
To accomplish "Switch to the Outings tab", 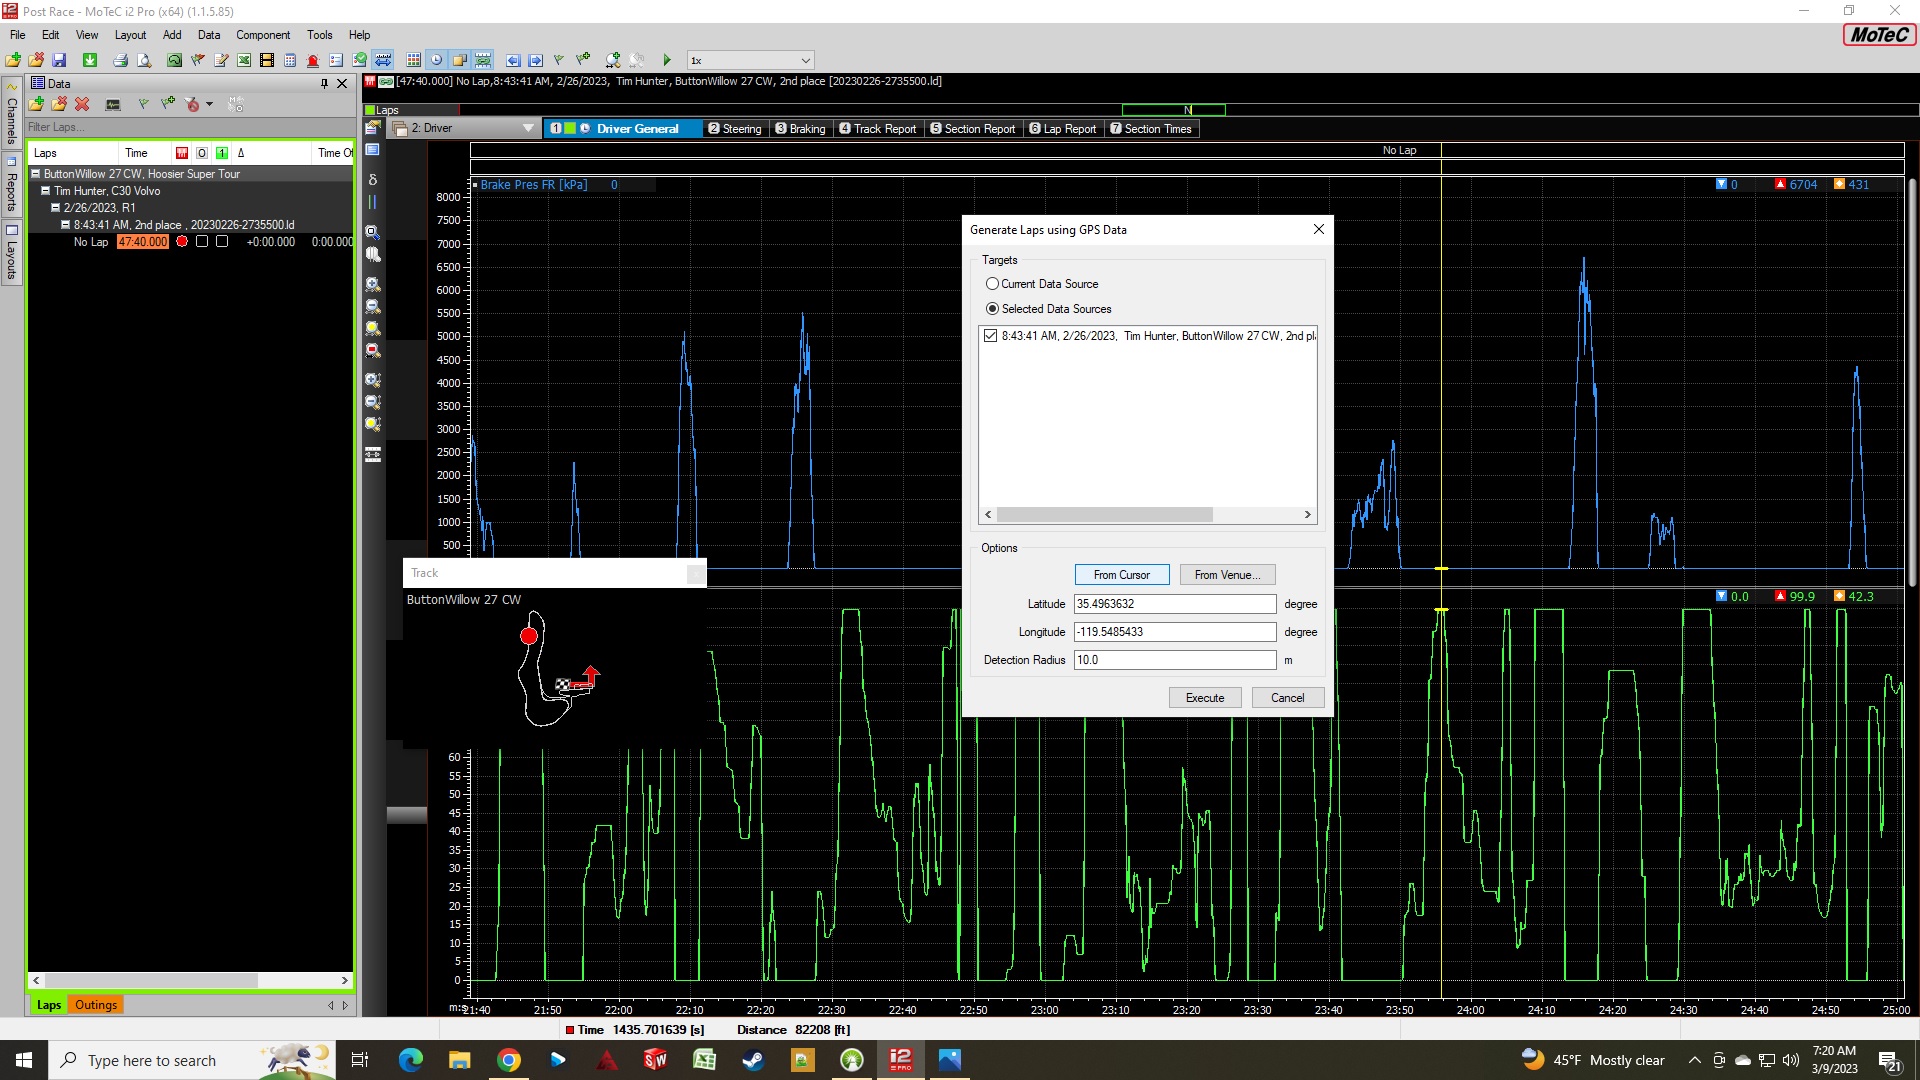I will [96, 1005].
